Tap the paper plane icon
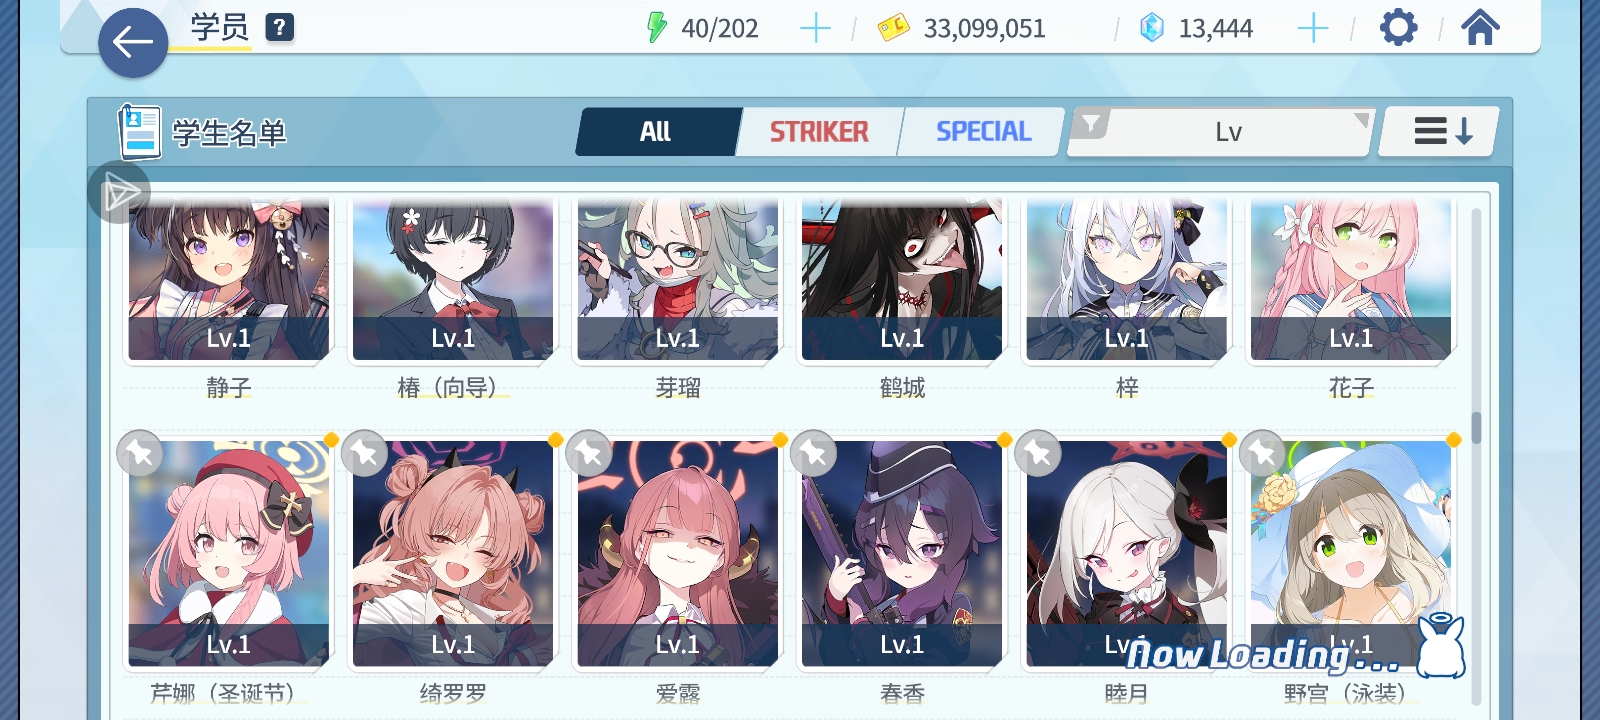 (x=120, y=193)
